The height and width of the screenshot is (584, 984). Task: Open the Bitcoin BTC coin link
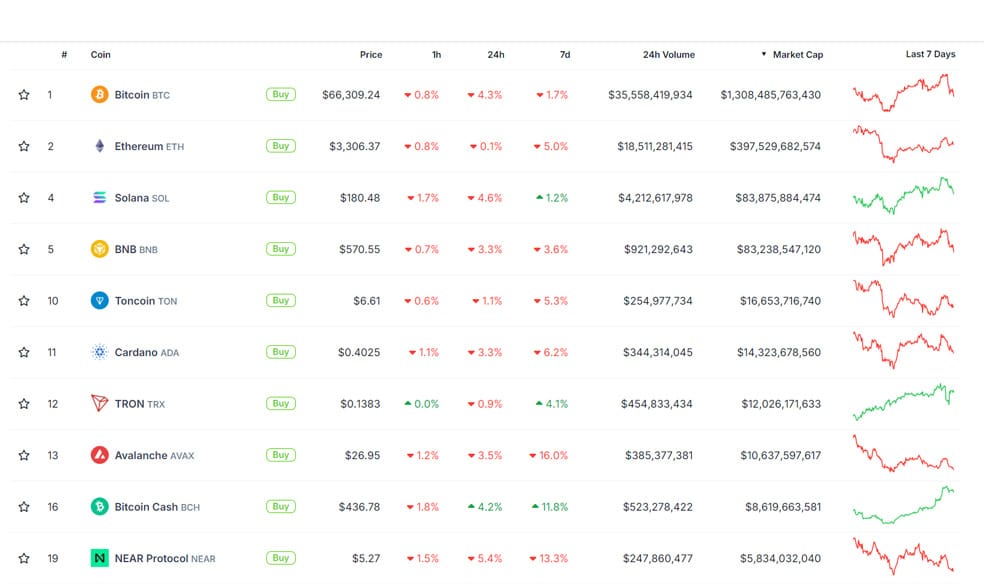tap(142, 95)
